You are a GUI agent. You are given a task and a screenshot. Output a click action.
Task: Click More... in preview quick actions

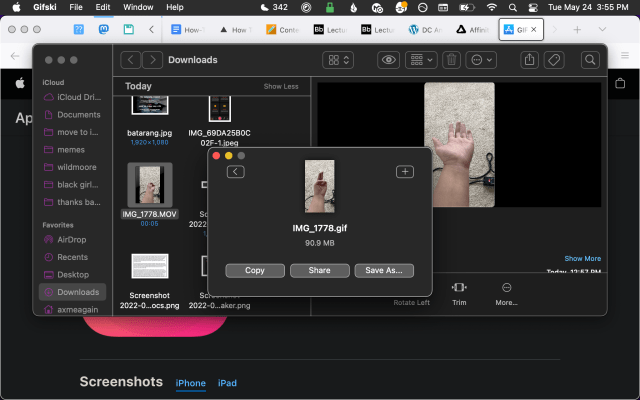(506, 294)
